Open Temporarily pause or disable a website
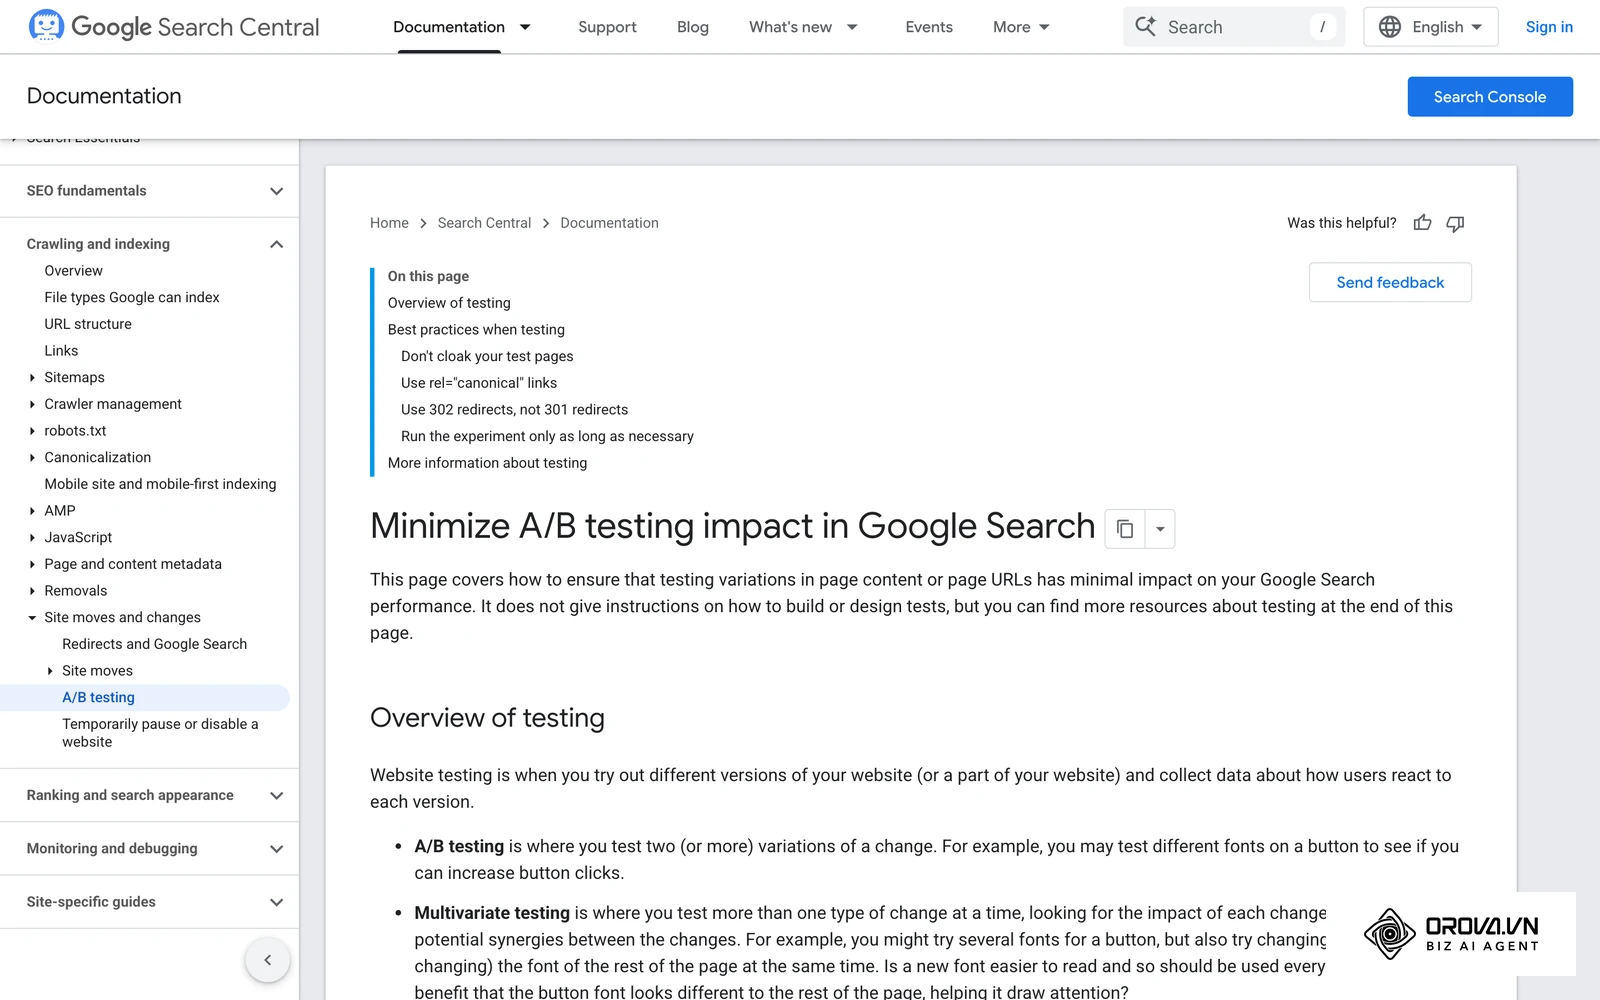Image resolution: width=1600 pixels, height=1000 pixels. 160,733
